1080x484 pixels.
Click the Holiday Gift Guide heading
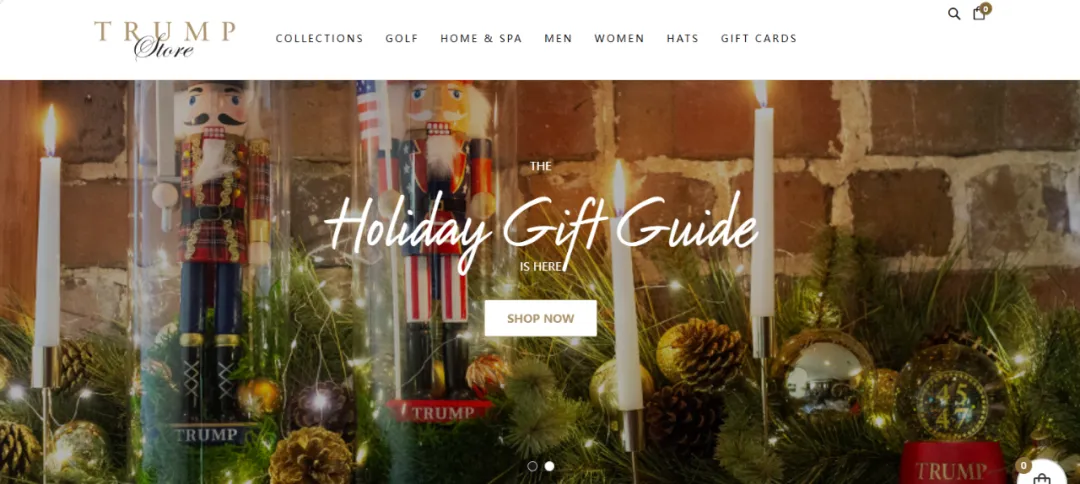point(541,227)
